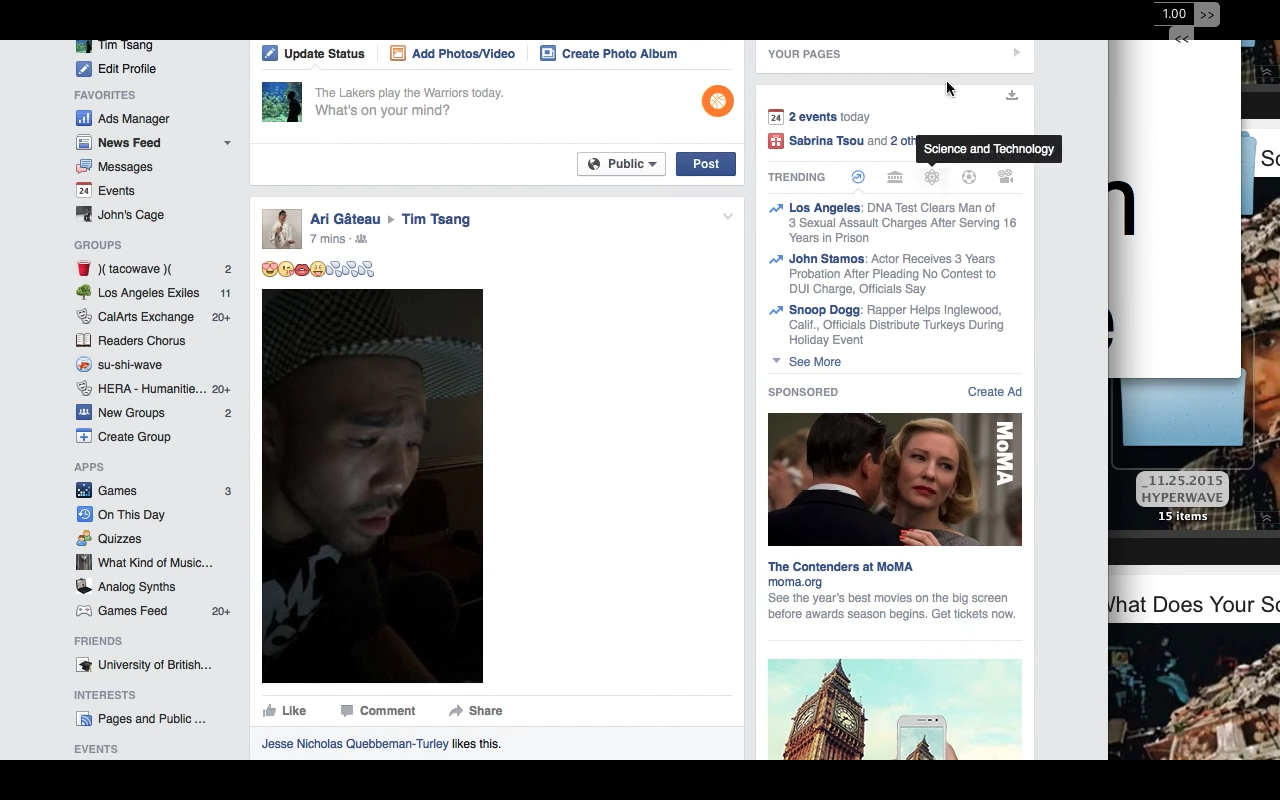Image resolution: width=1280 pixels, height=800 pixels.
Task: Click the Edit Profile pencil icon
Action: 83,68
